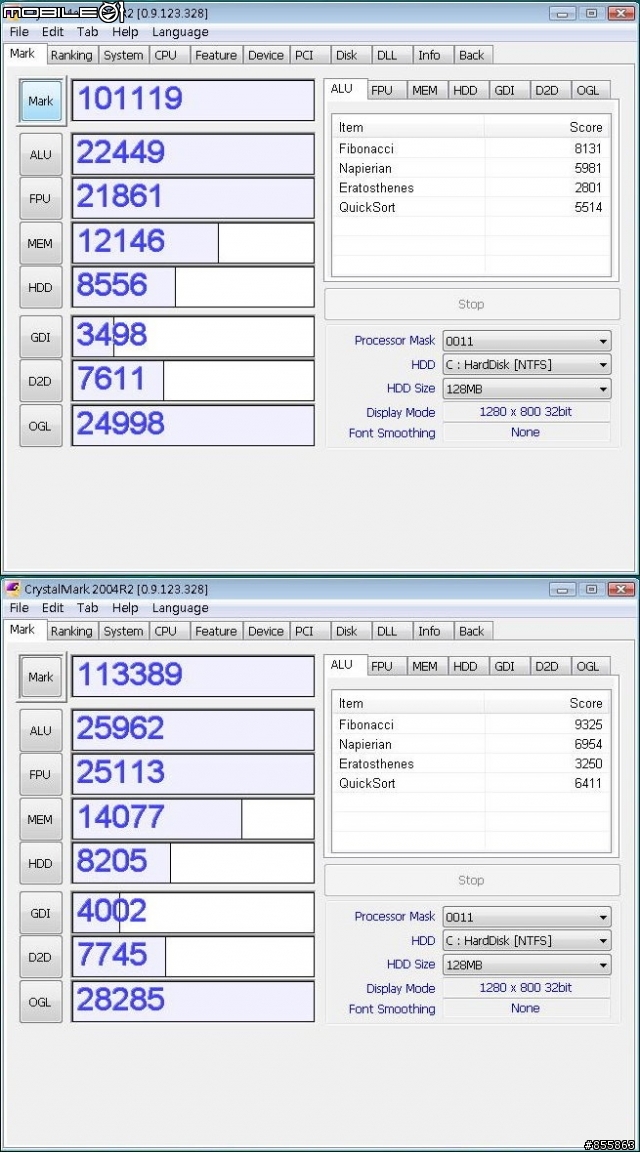Click the Score column header in the 113389 window

click(547, 703)
